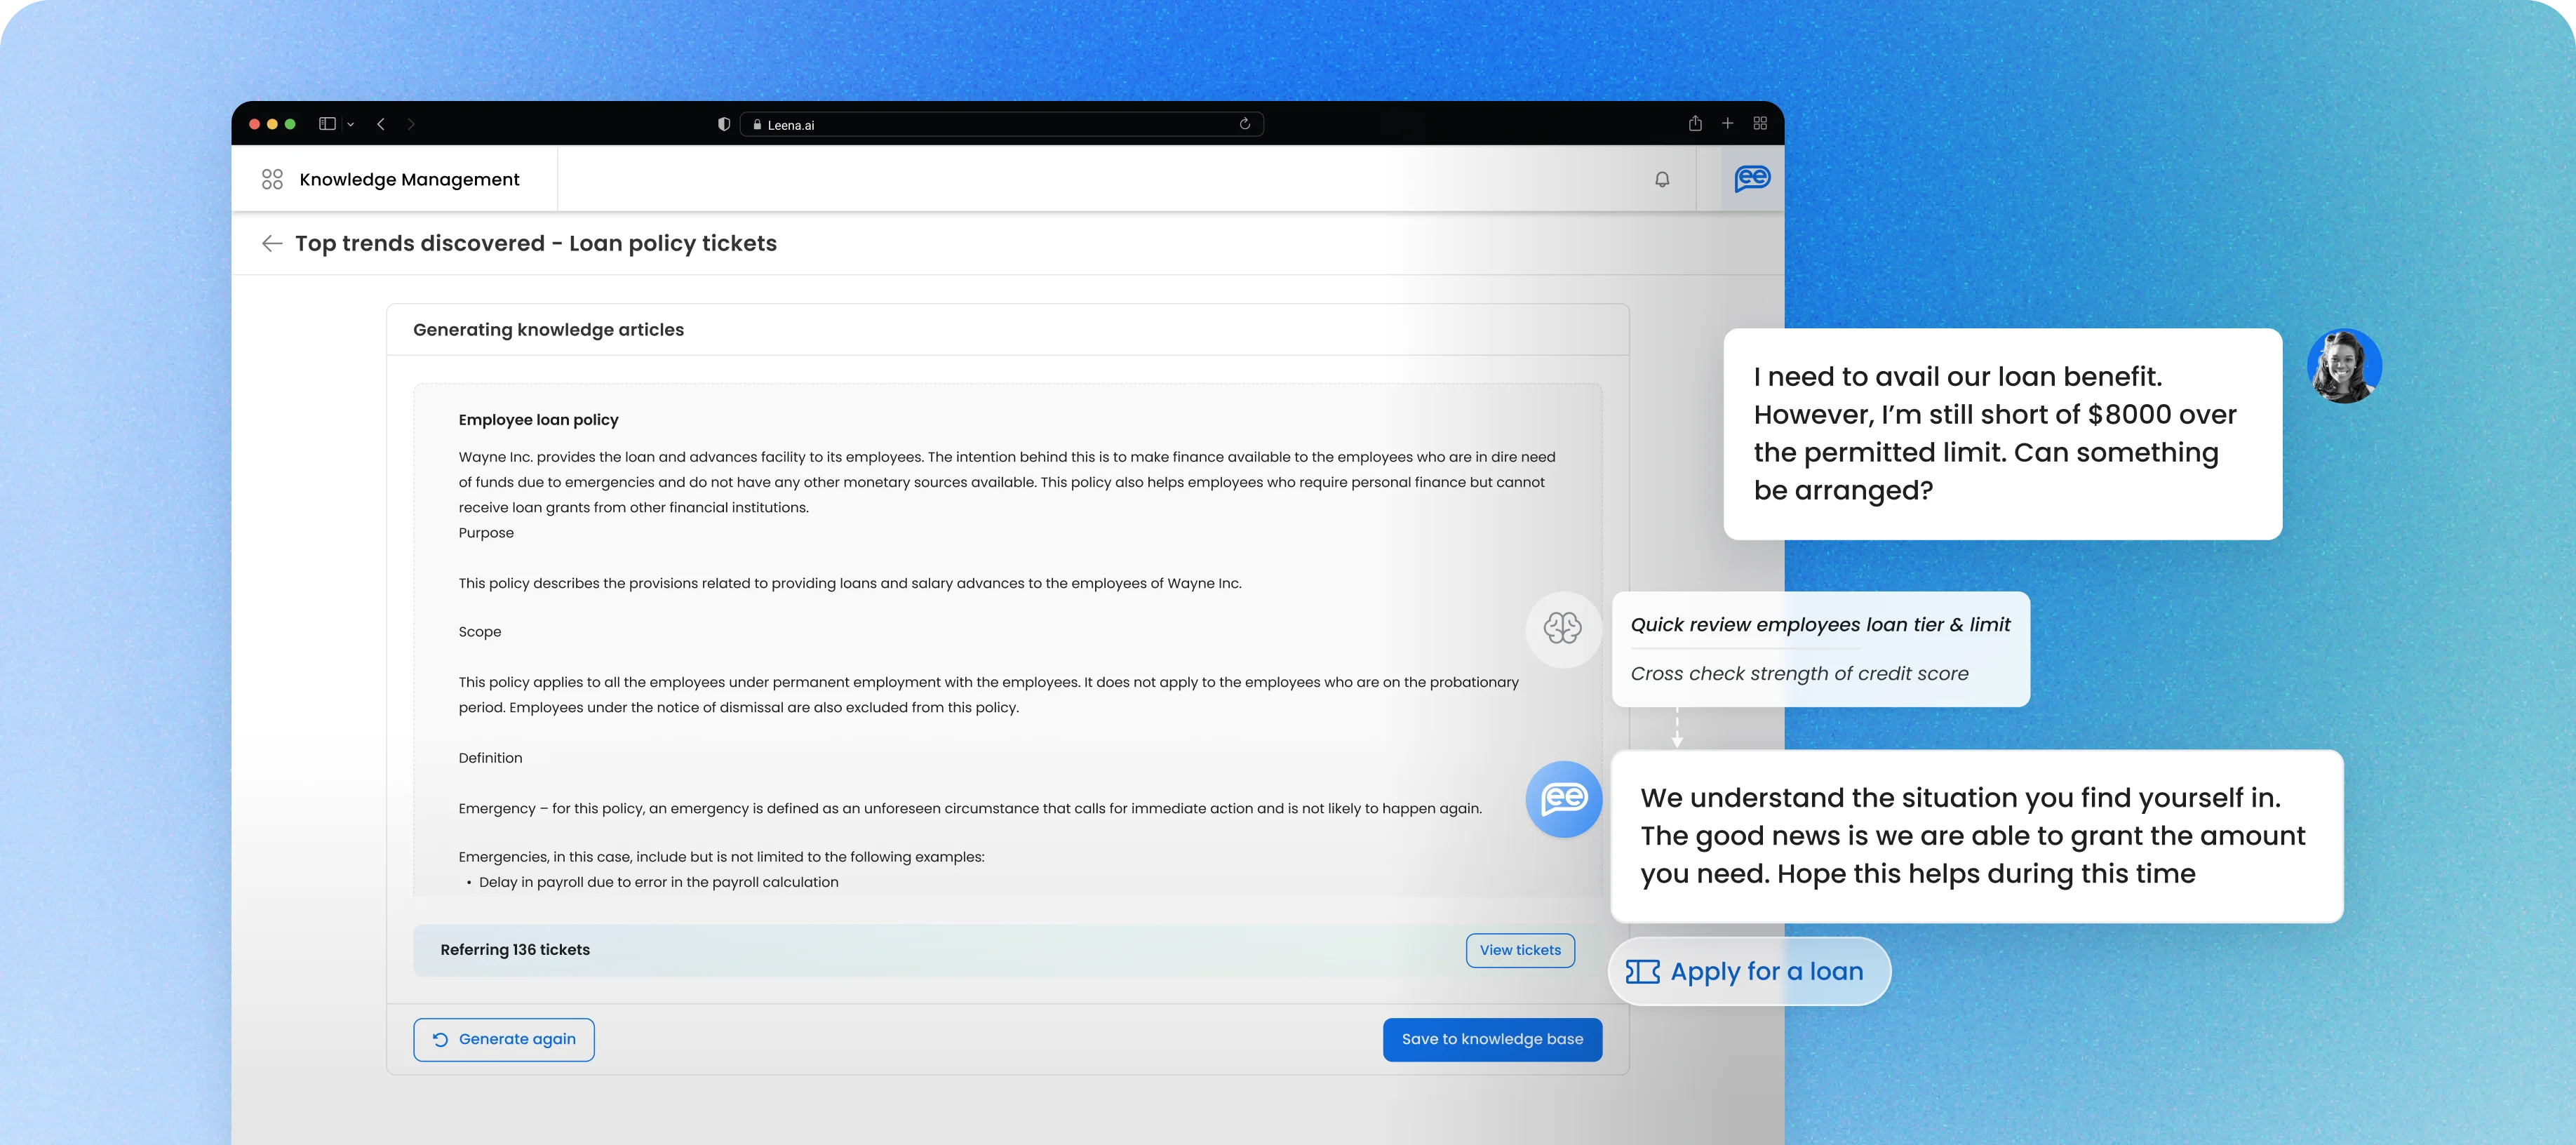This screenshot has height=1145, width=2576.
Task: Click the Scope section label
Action: [480, 632]
